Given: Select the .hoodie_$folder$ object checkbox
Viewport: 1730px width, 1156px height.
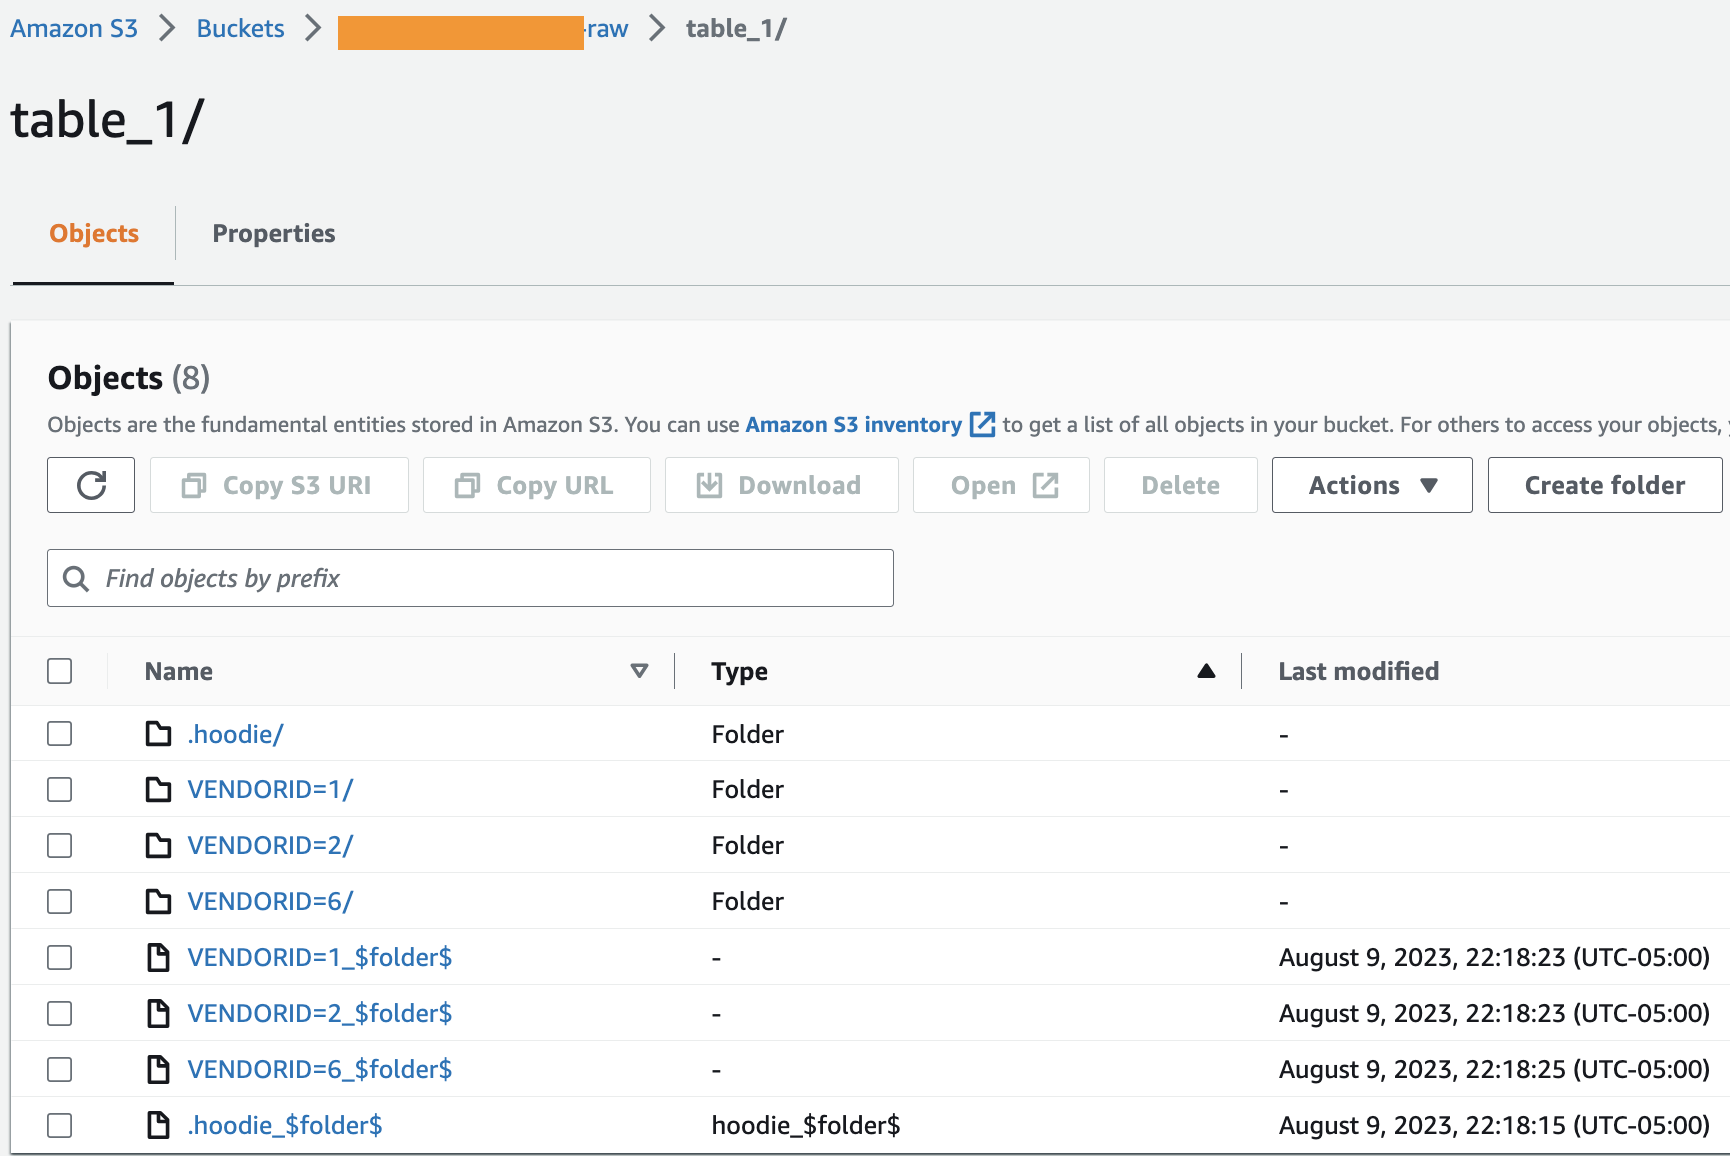Looking at the screenshot, I should click(60, 1126).
